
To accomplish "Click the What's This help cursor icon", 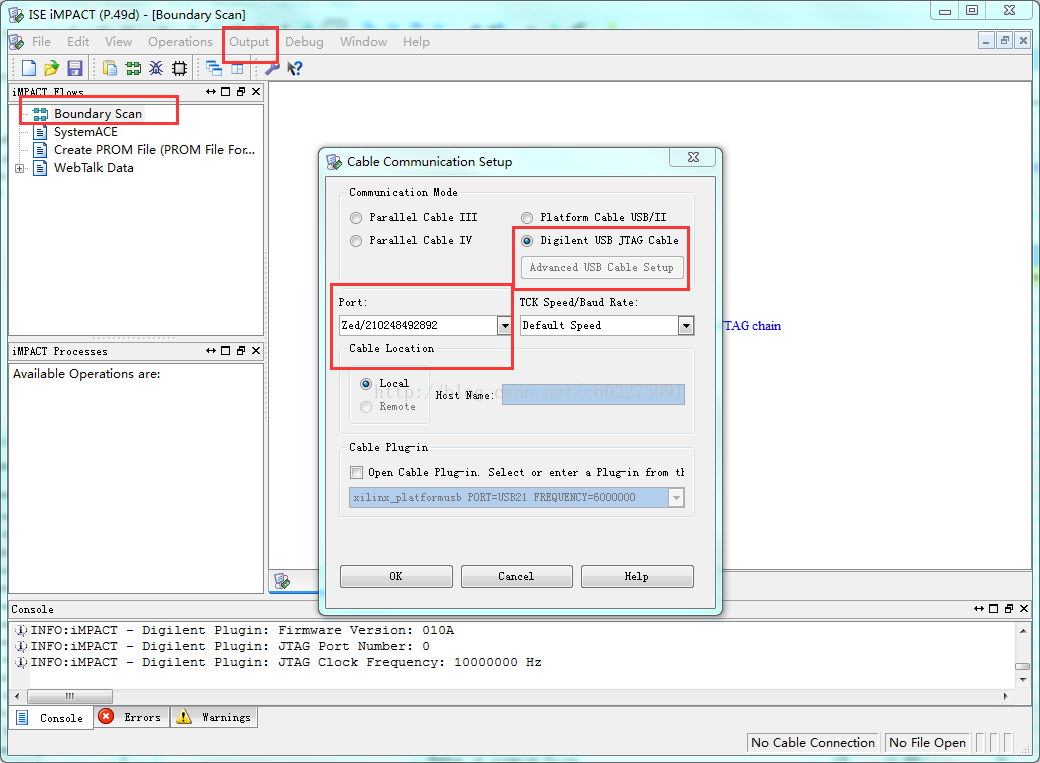I will click(294, 68).
